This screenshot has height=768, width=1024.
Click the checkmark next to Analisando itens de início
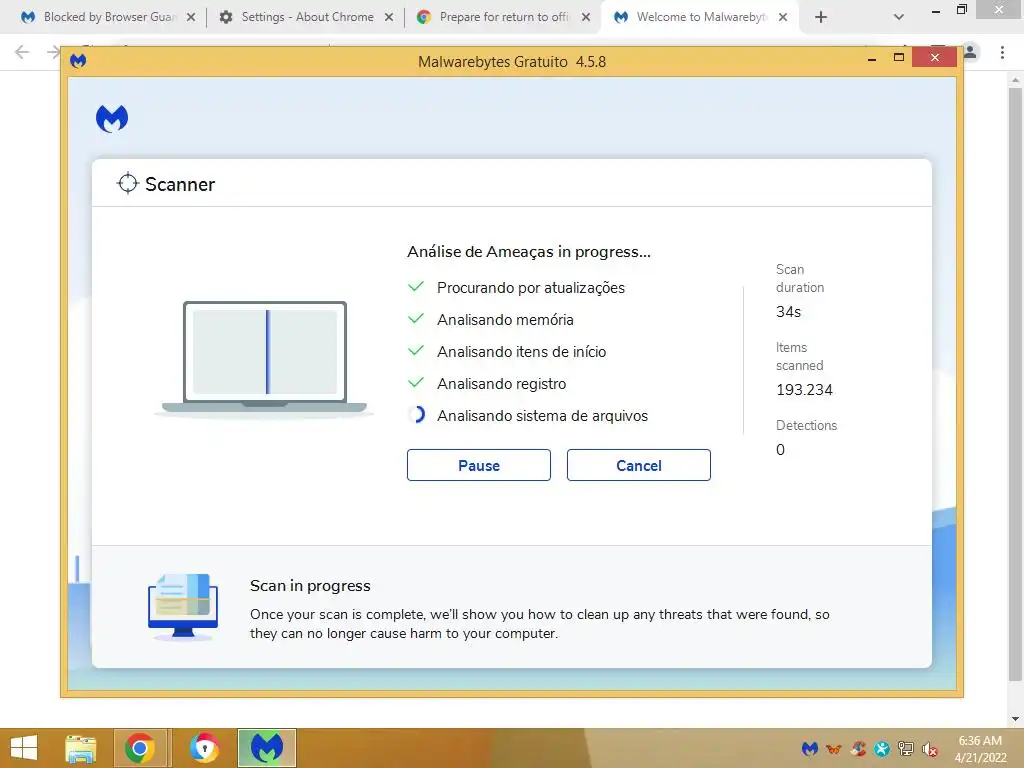click(416, 351)
